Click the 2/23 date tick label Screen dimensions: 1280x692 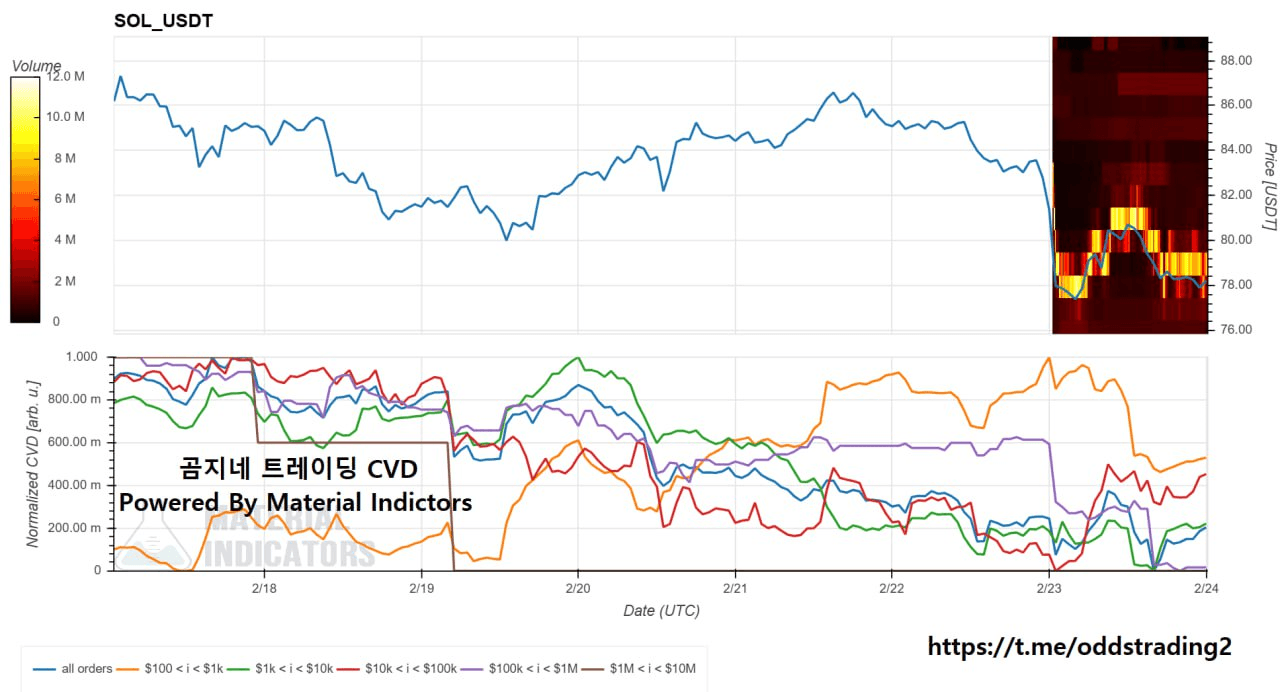[1049, 589]
